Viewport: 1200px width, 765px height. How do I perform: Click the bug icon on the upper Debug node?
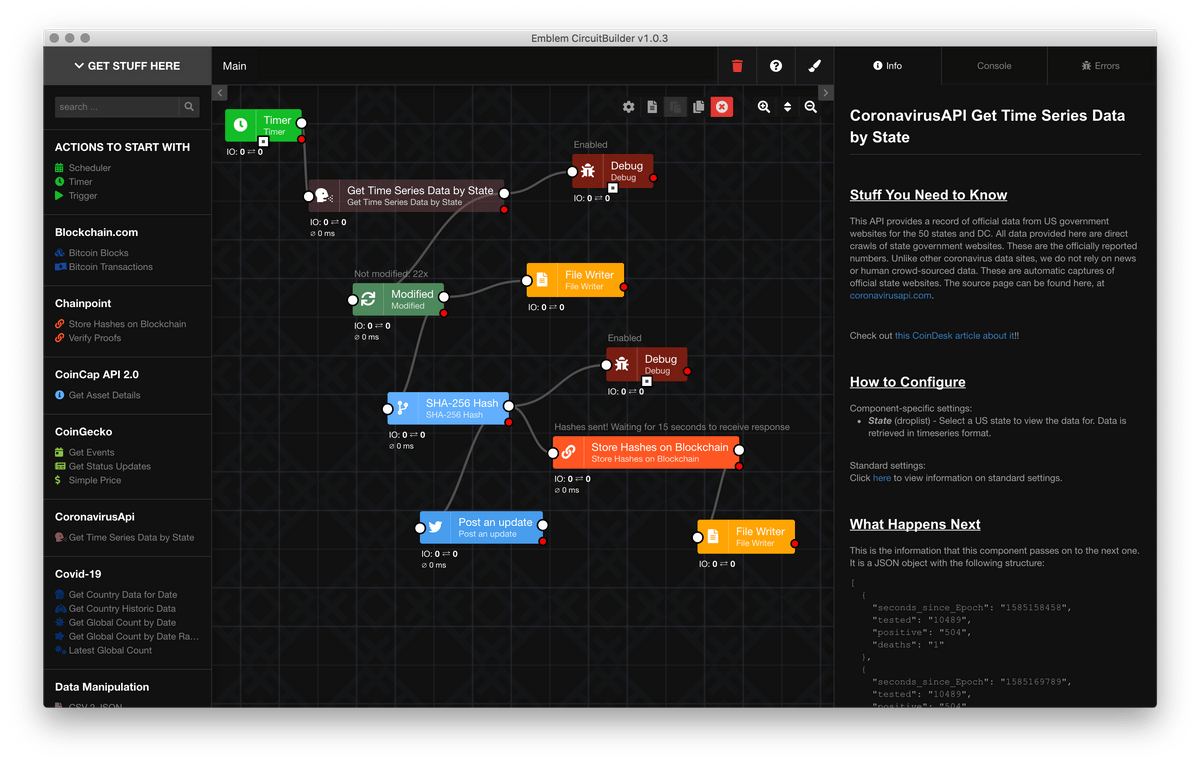pyautogui.click(x=588, y=171)
